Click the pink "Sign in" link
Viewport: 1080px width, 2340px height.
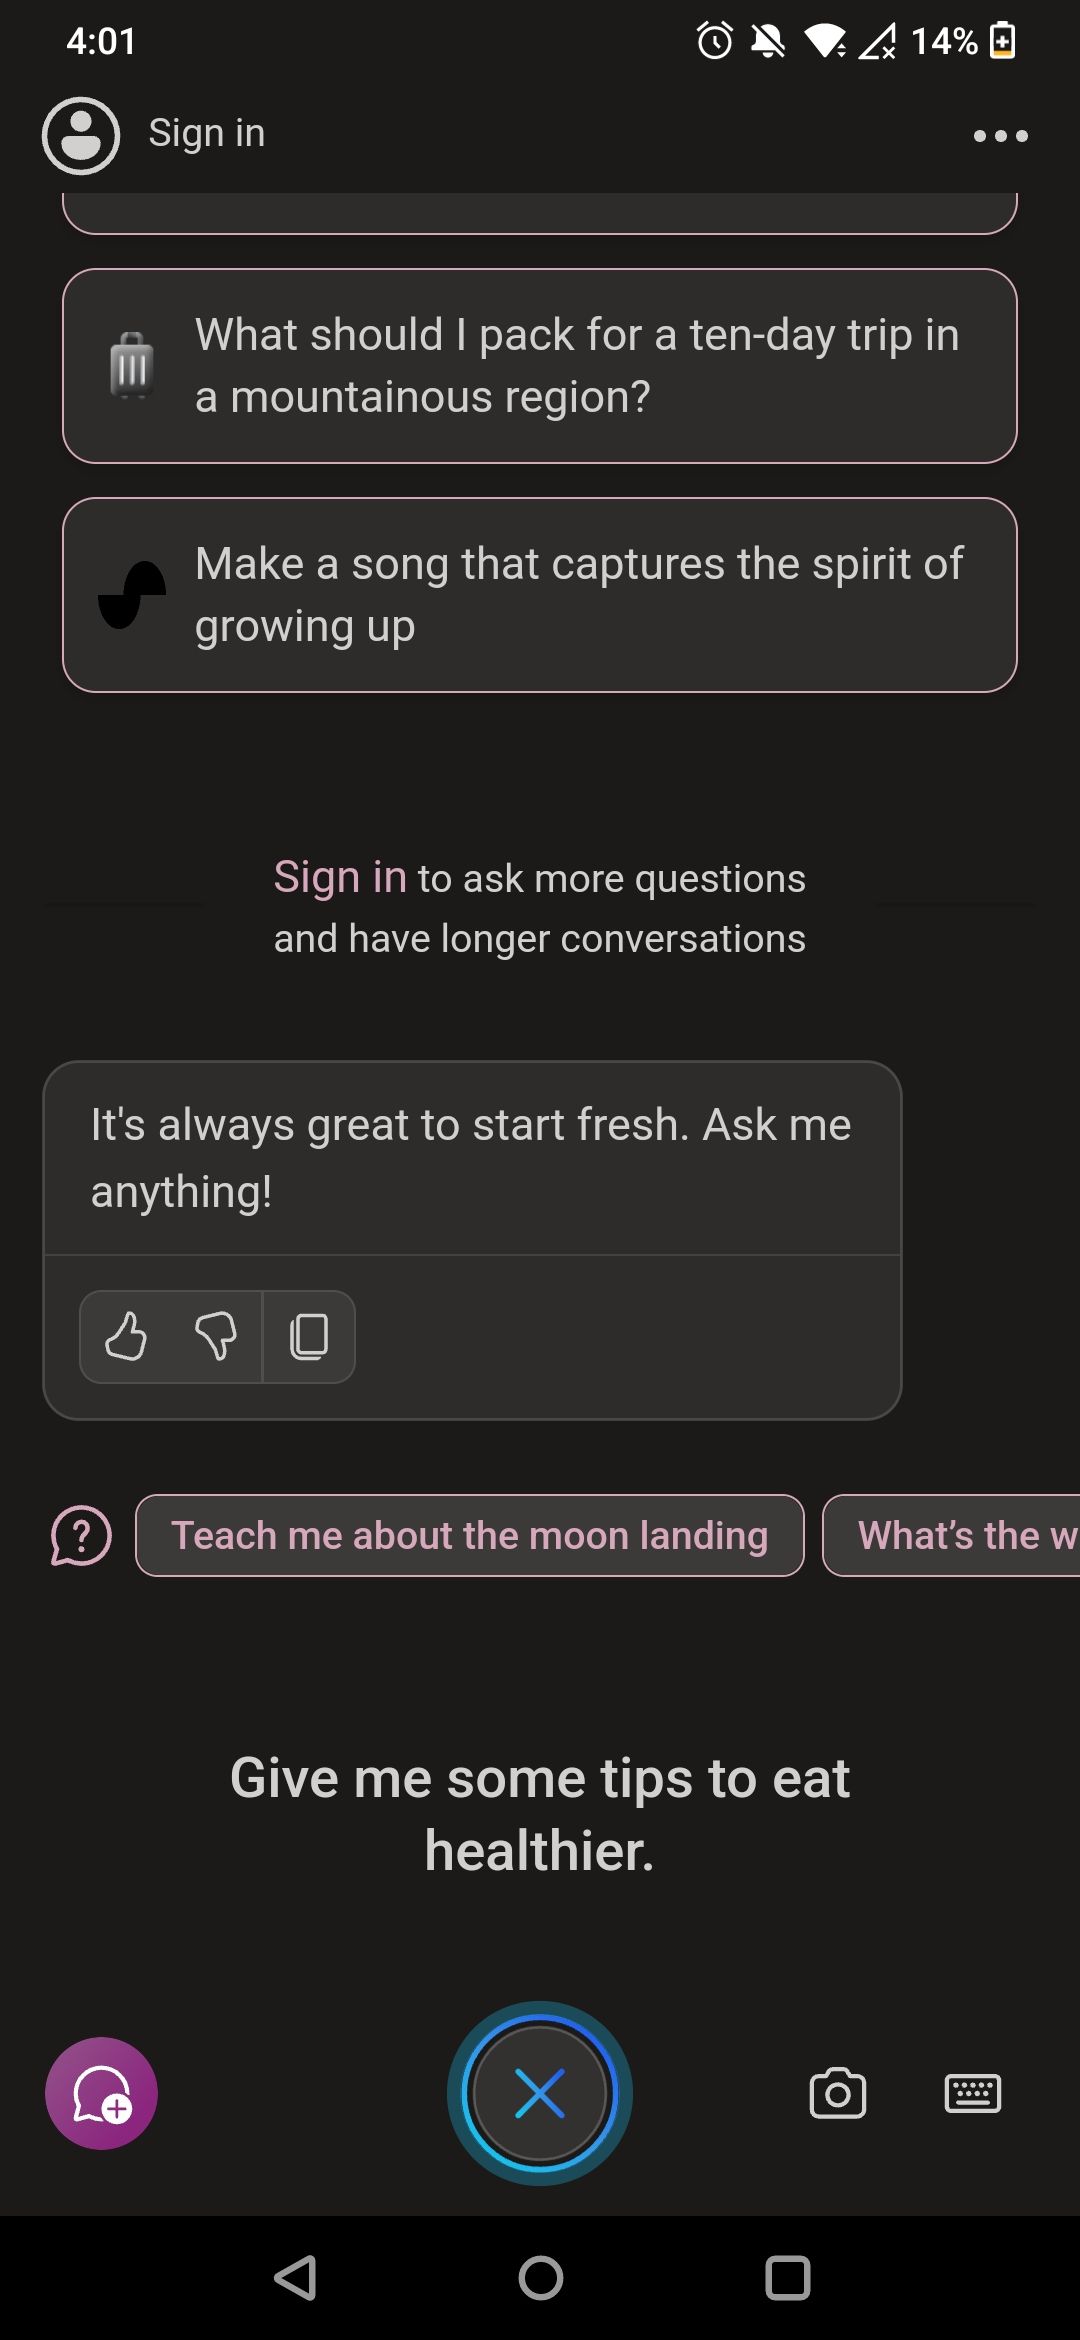point(340,877)
